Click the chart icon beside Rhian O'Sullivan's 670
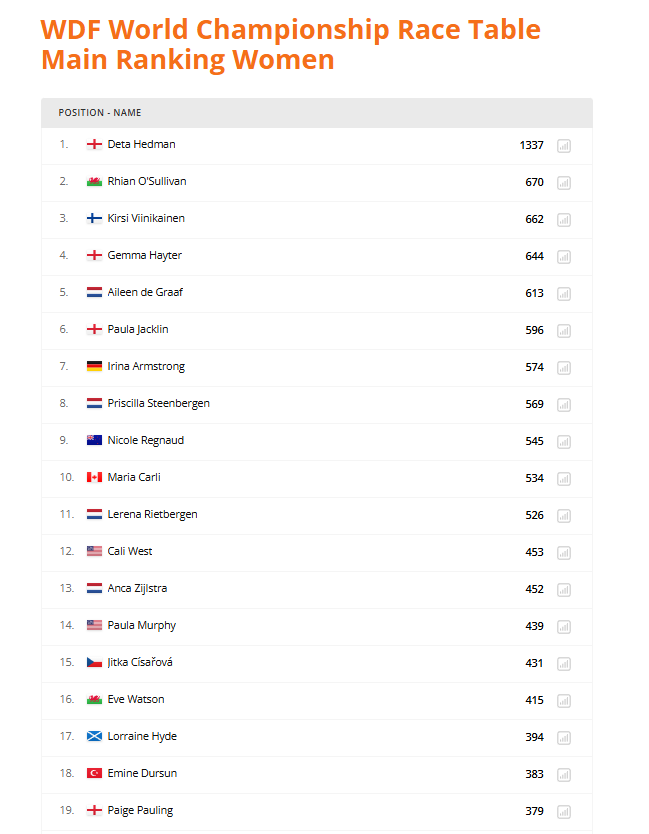This screenshot has height=834, width=649. (563, 182)
